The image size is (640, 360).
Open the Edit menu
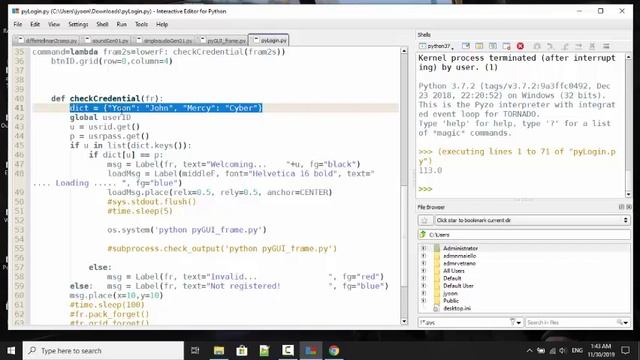click(35, 24)
